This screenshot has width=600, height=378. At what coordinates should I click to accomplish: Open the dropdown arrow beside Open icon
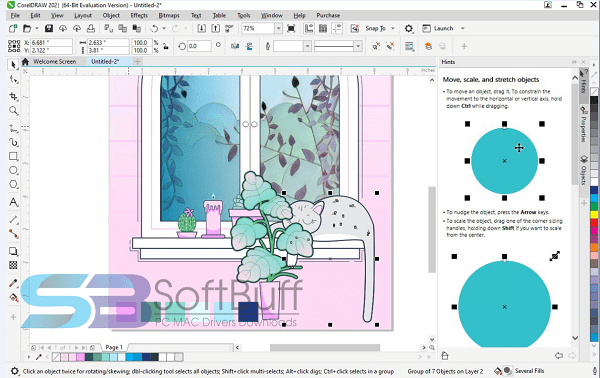coord(37,28)
